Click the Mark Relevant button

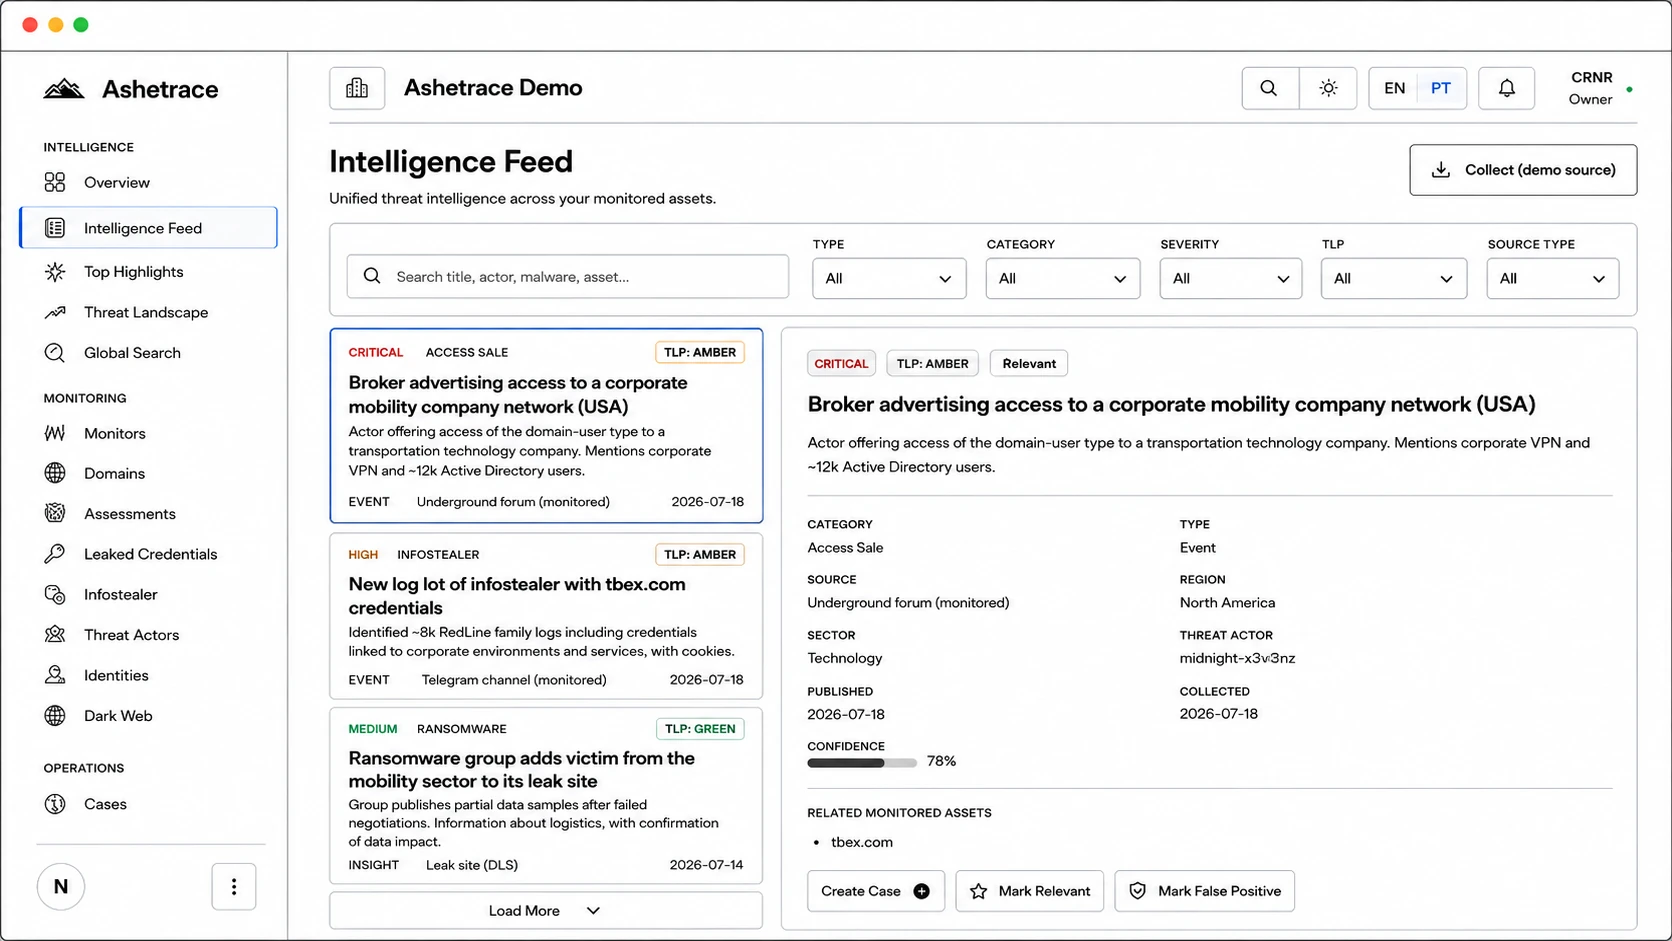(x=1030, y=891)
